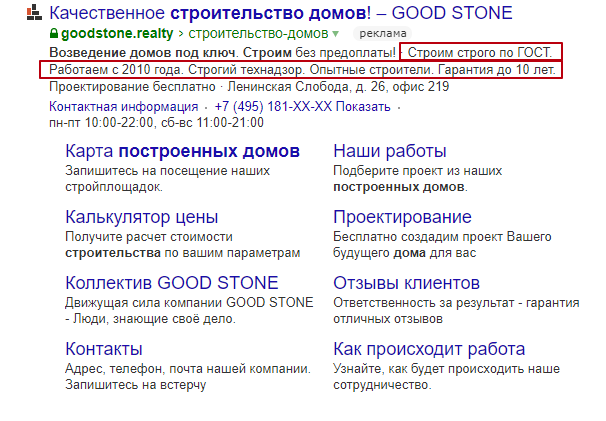606x421 pixels.
Task: Open the Коллектив GOOD STONE sitelink
Action: (172, 283)
